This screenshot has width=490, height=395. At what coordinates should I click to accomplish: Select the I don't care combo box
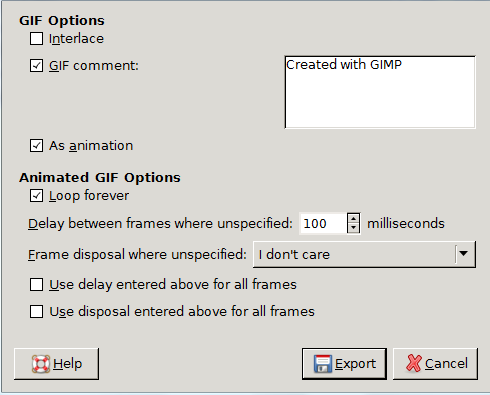(x=364, y=255)
